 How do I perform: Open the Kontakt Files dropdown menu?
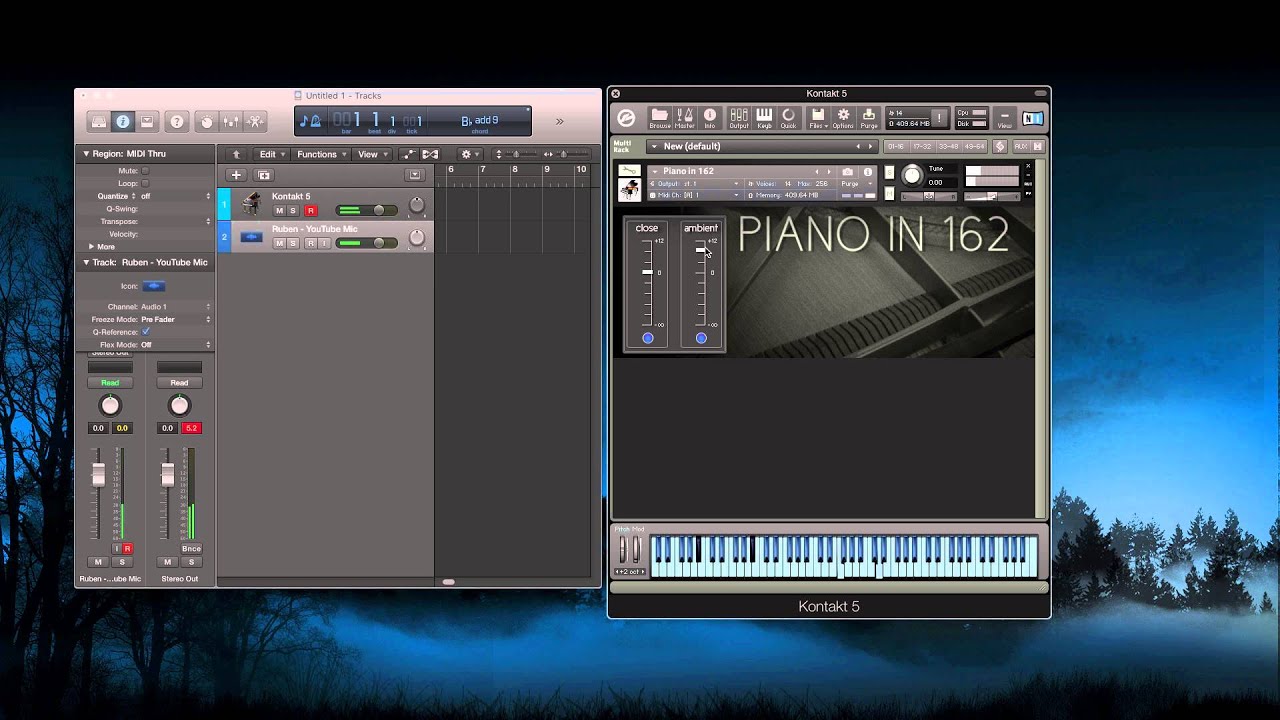[818, 118]
